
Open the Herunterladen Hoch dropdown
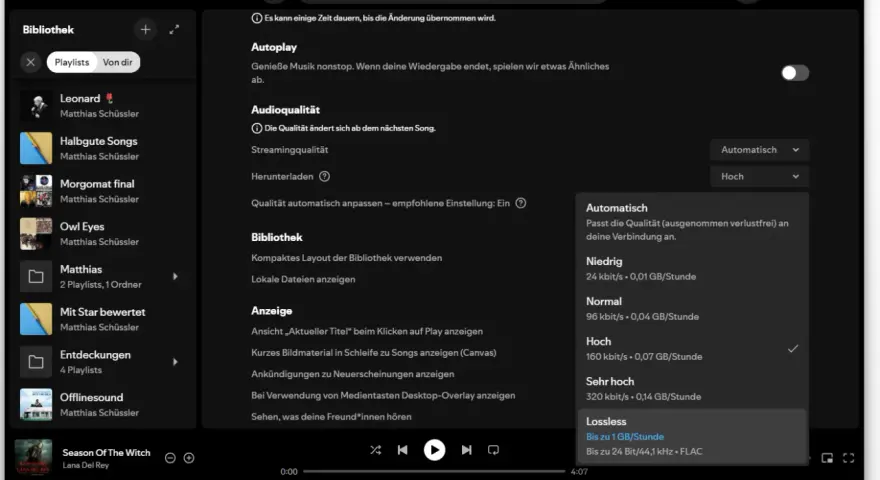point(759,176)
